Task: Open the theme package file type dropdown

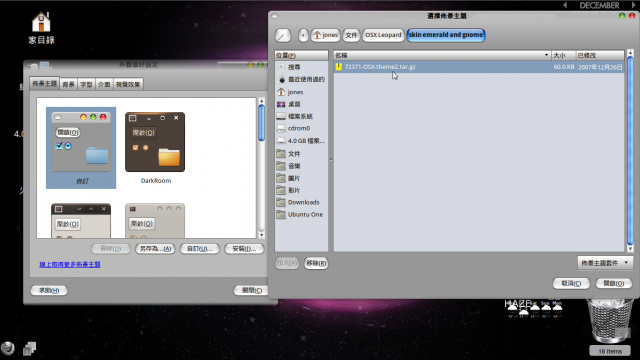Action: tap(605, 263)
